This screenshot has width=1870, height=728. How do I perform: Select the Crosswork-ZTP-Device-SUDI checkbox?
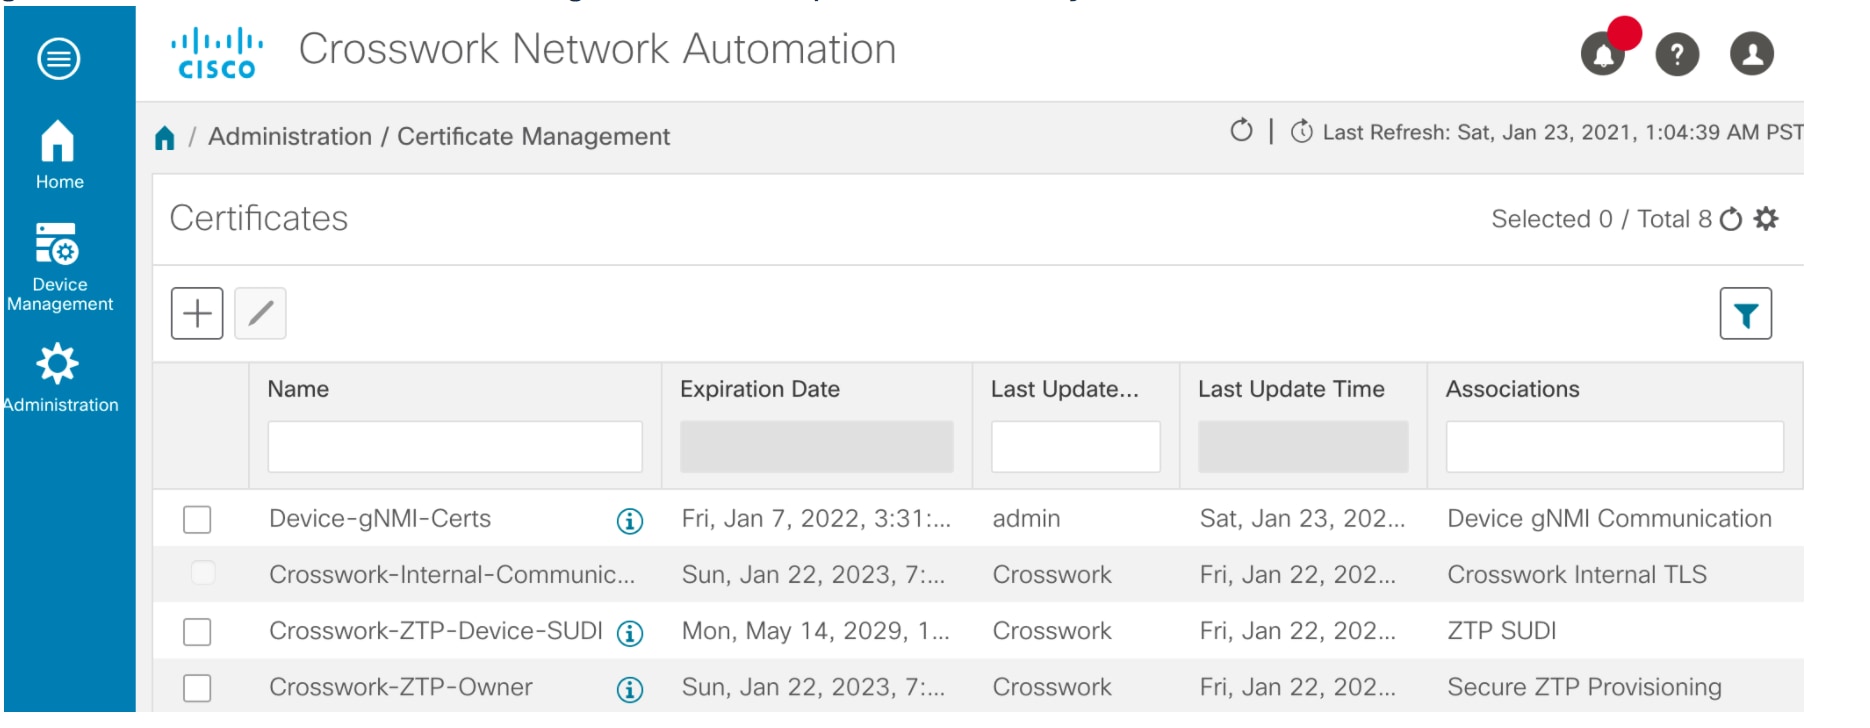tap(197, 632)
